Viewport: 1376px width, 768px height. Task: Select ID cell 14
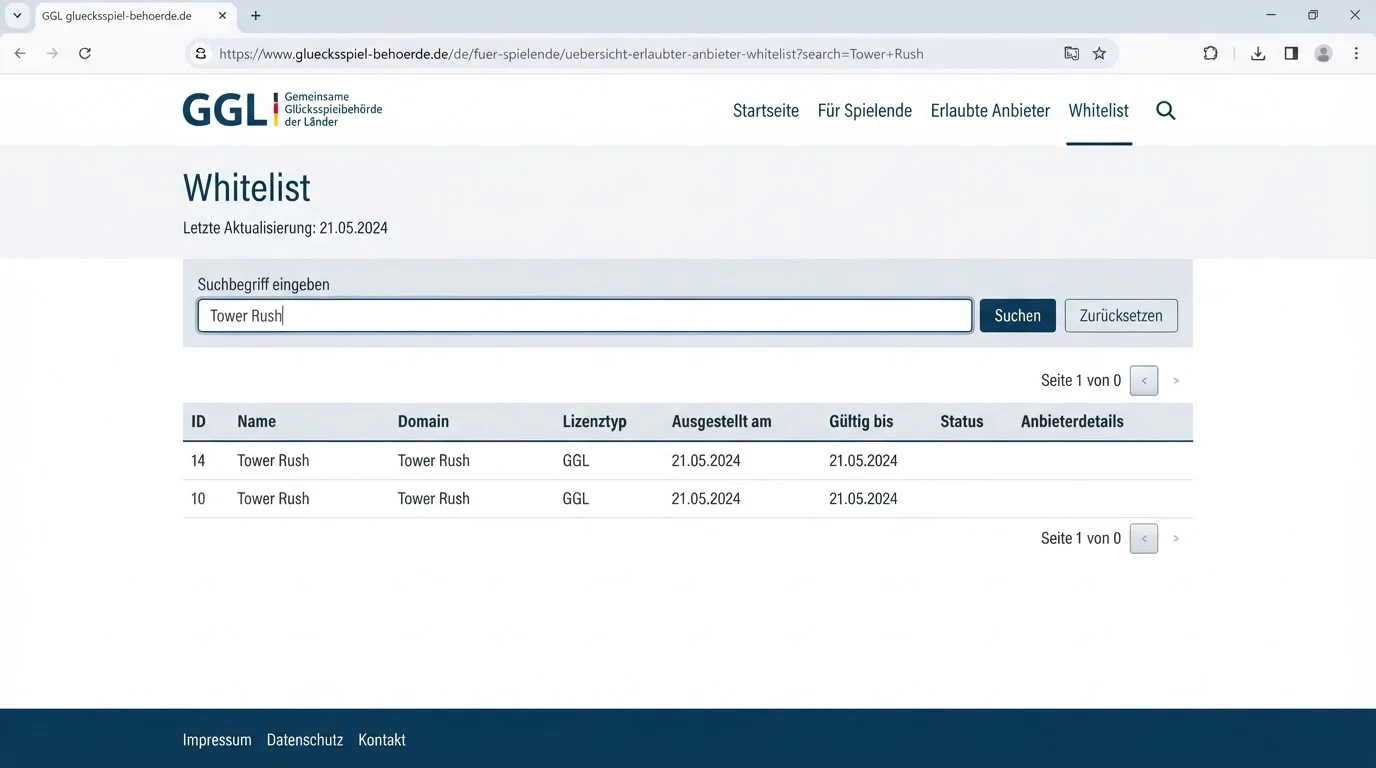point(198,461)
